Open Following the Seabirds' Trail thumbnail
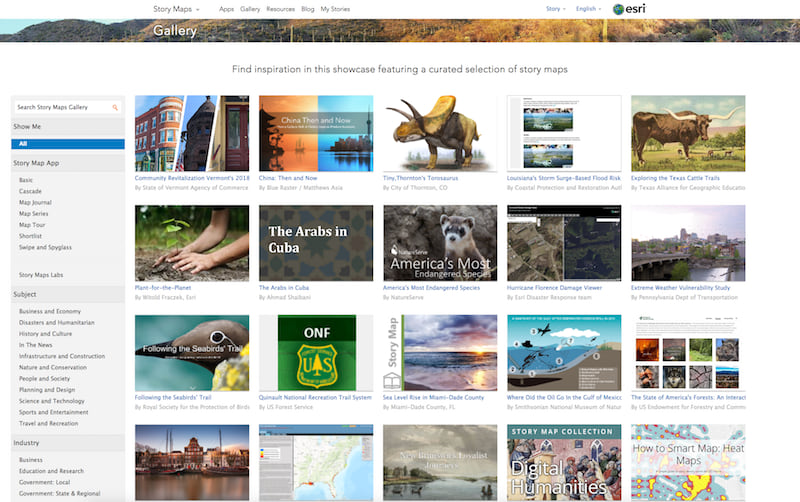 pos(192,353)
